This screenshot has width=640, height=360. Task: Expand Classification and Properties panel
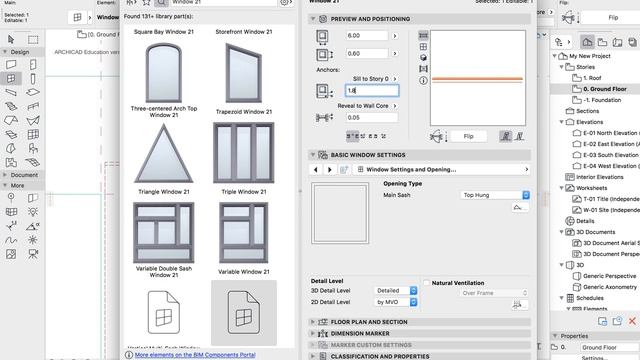pyautogui.click(x=313, y=356)
